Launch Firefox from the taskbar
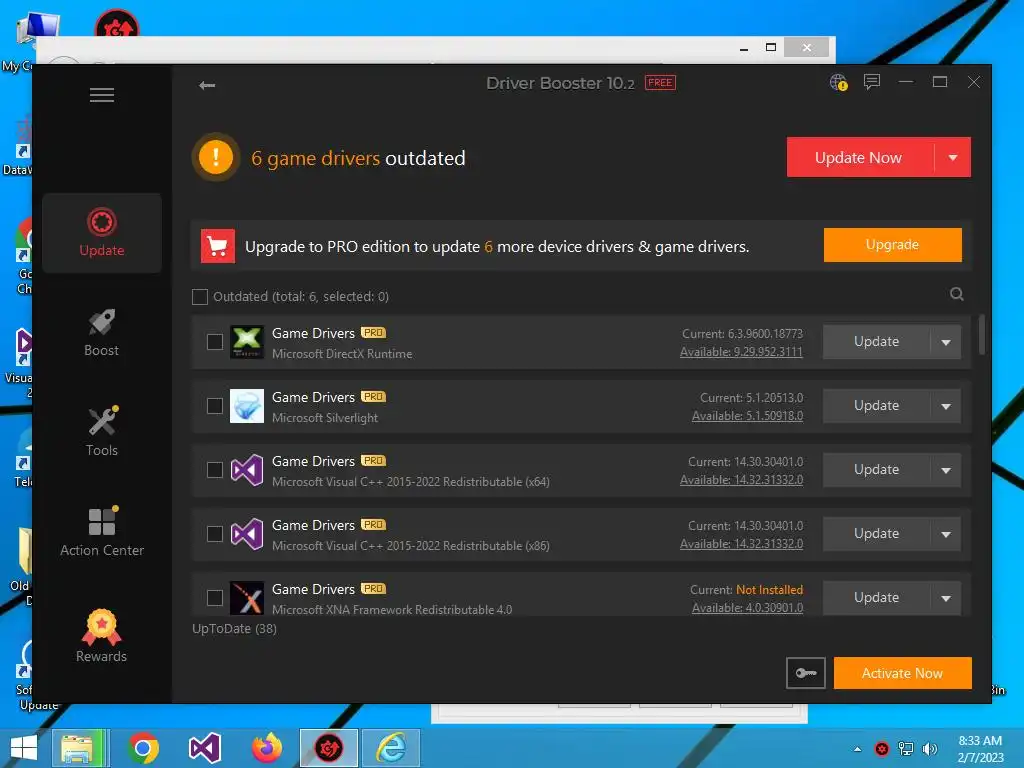Viewport: 1024px width, 768px height. (266, 748)
